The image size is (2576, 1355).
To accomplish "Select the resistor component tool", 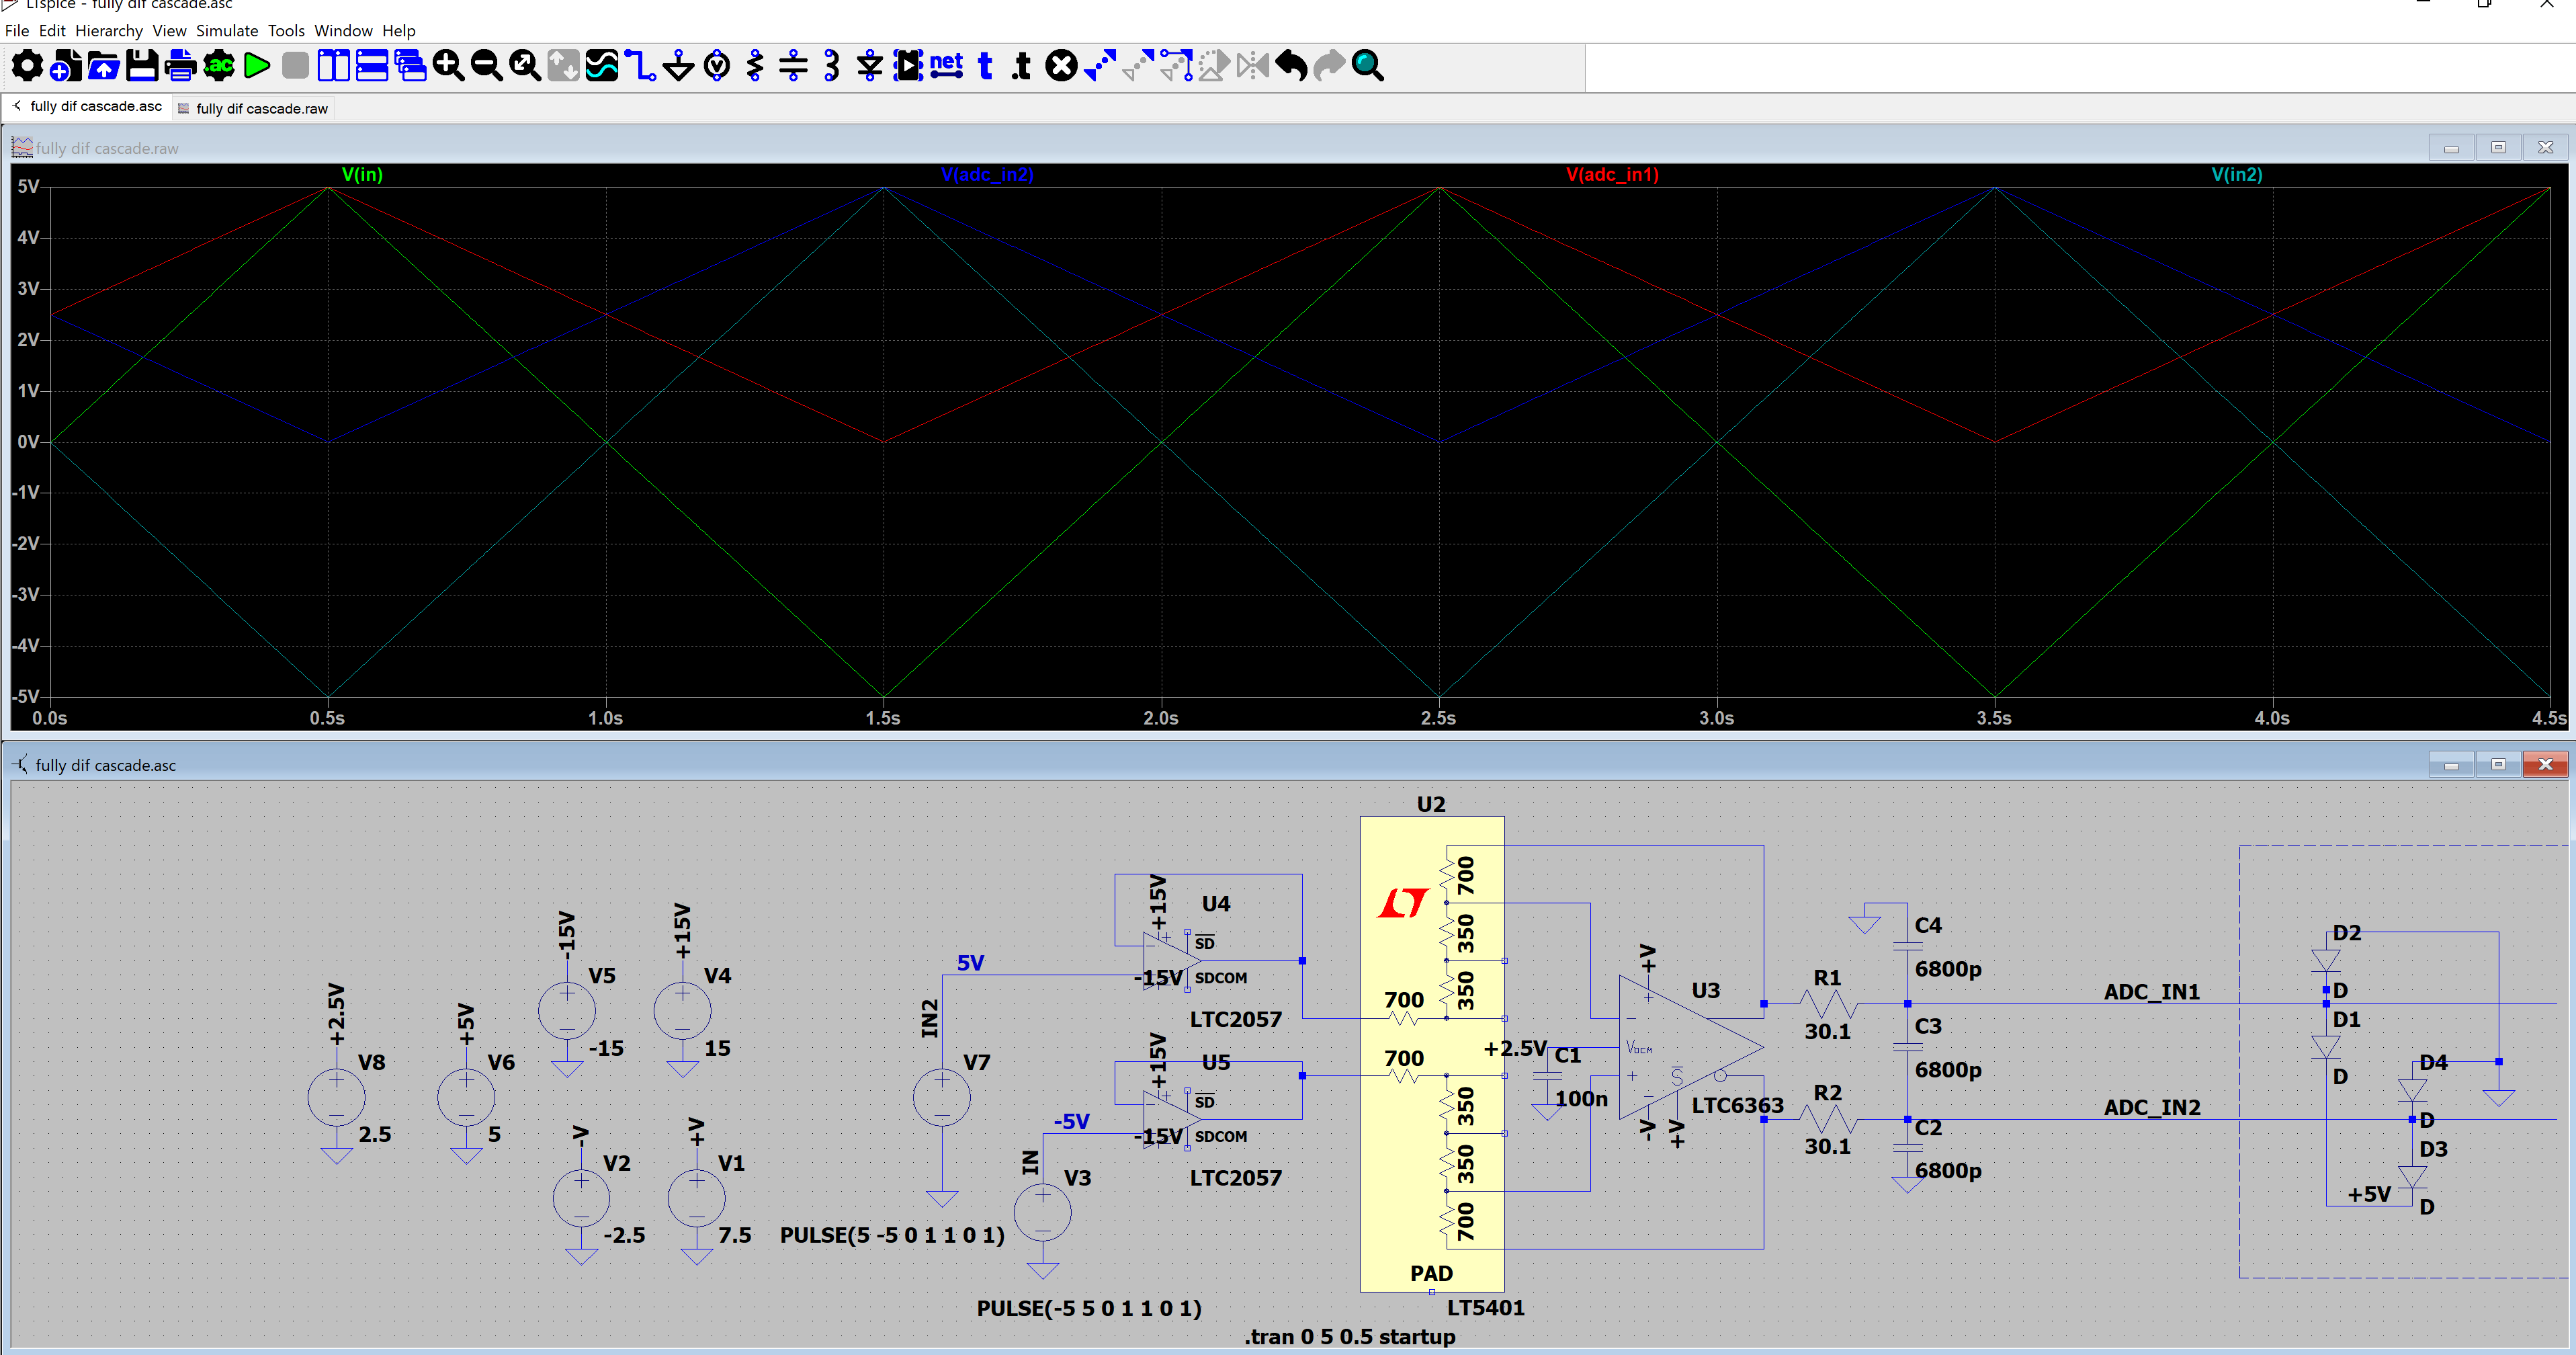I will (755, 66).
